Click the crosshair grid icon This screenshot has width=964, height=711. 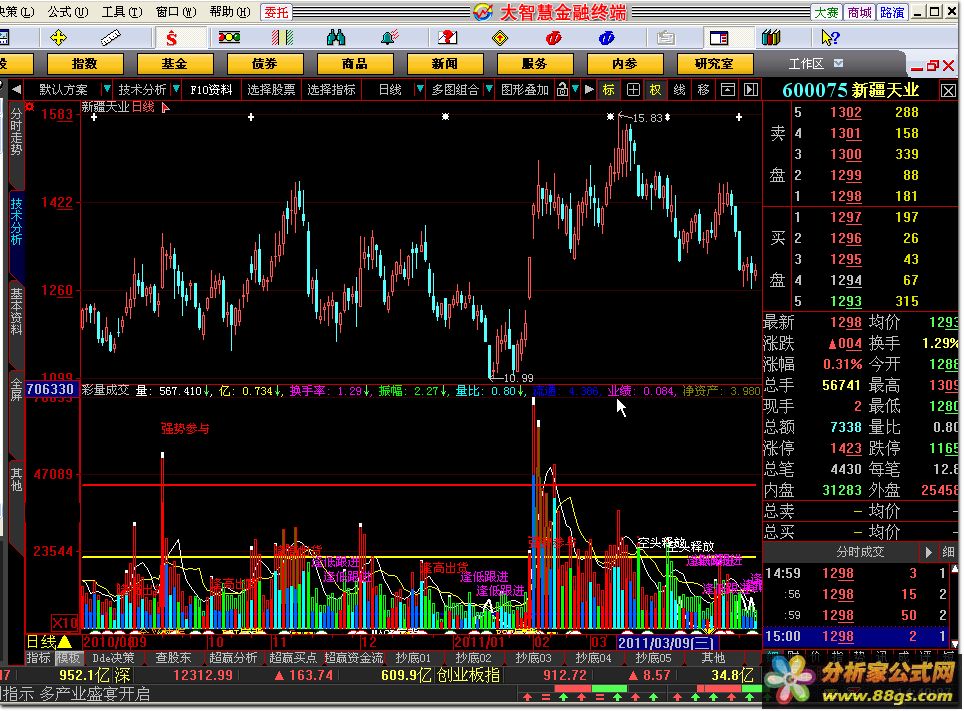point(633,90)
